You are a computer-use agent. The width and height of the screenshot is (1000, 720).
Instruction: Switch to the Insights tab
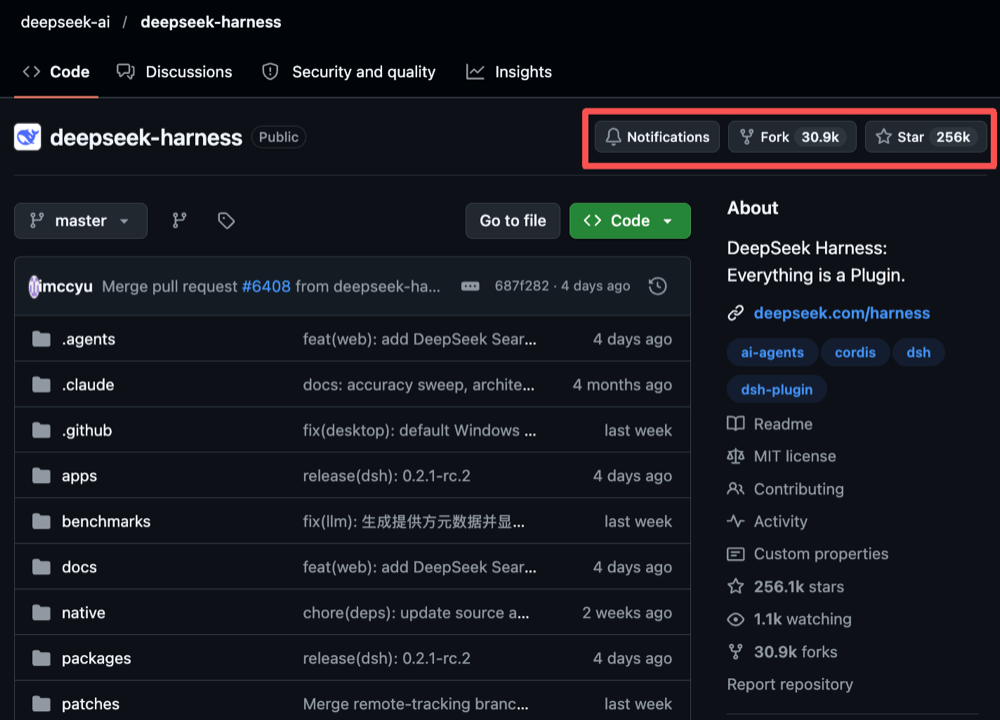(x=508, y=72)
